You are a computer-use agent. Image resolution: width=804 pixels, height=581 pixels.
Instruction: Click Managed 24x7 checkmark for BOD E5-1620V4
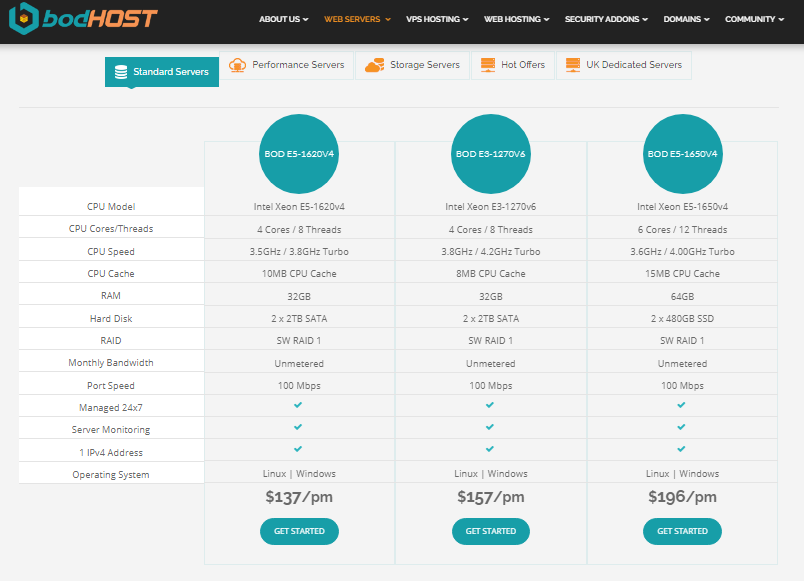pyautogui.click(x=298, y=405)
